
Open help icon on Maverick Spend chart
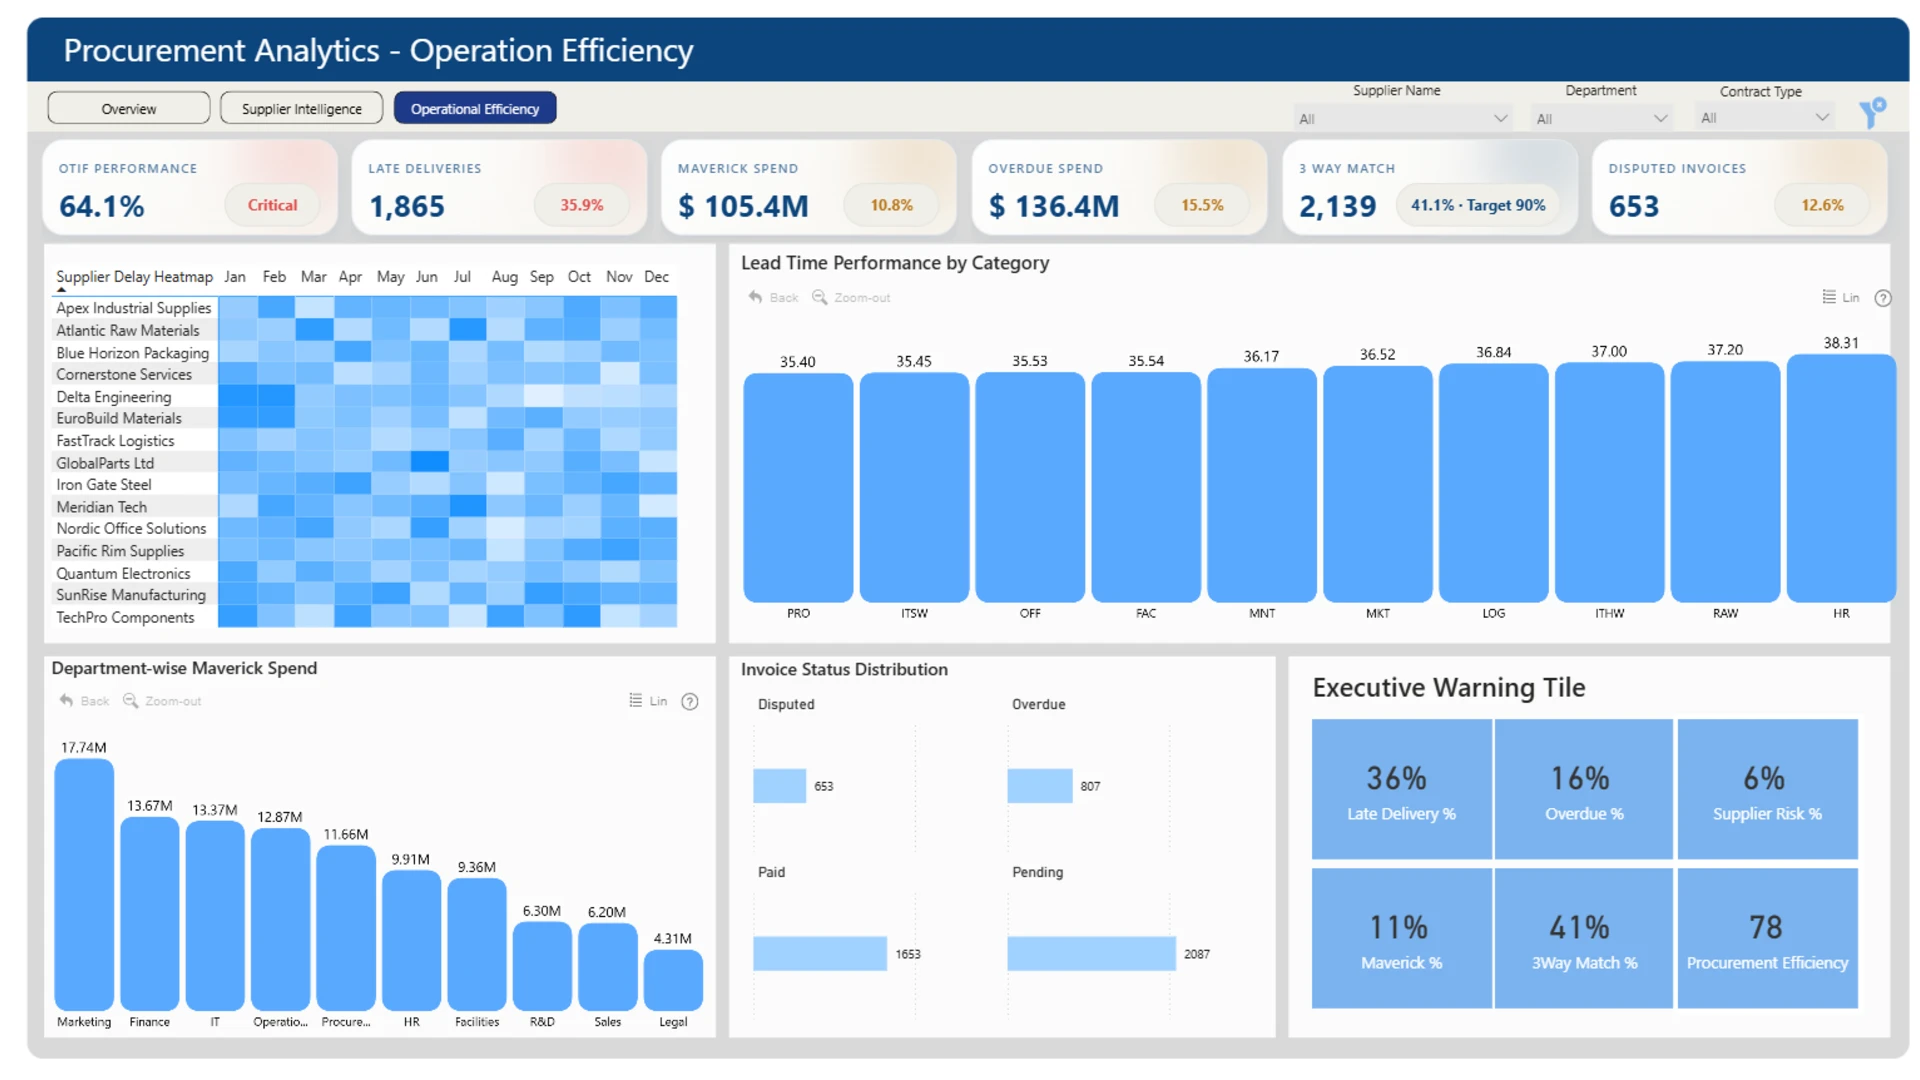[x=690, y=701]
